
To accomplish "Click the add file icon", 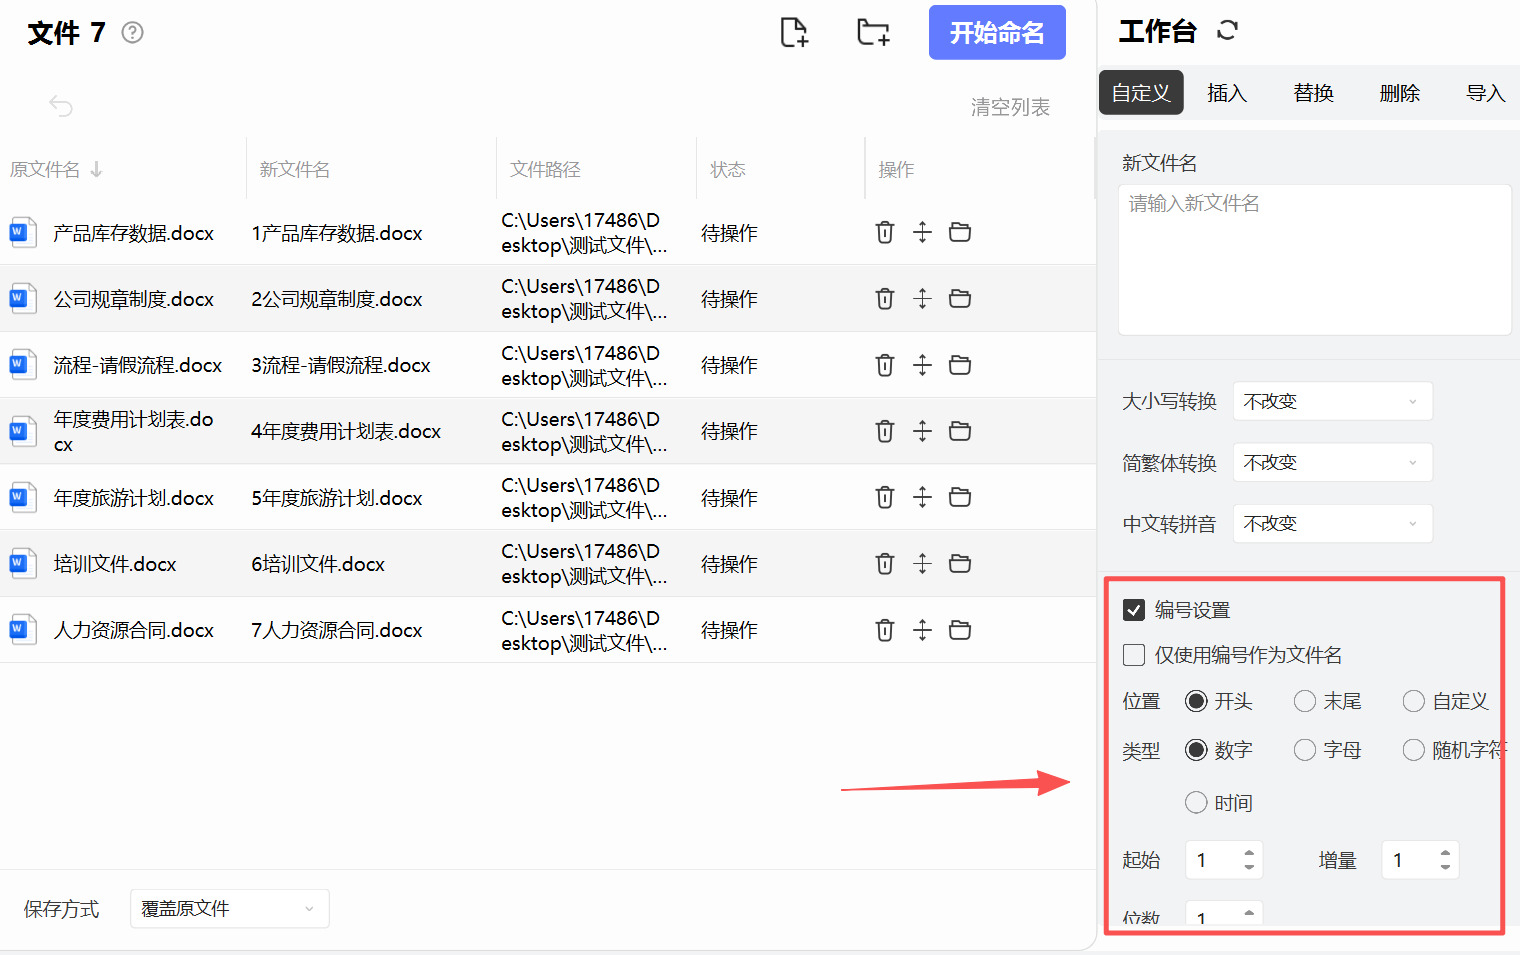I will click(794, 32).
